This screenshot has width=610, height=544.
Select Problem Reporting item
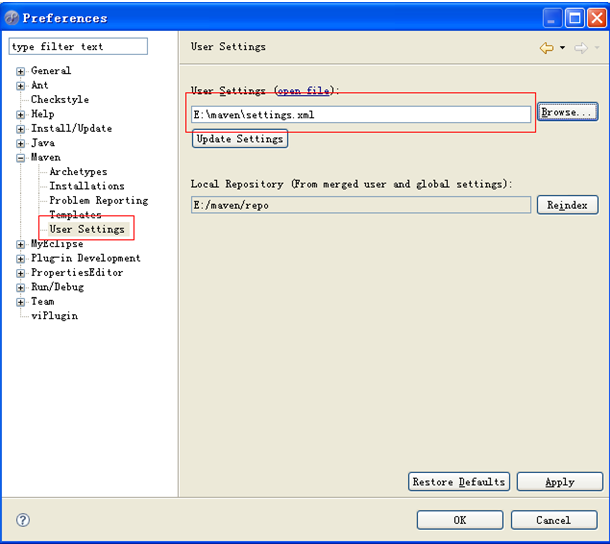[x=99, y=200]
